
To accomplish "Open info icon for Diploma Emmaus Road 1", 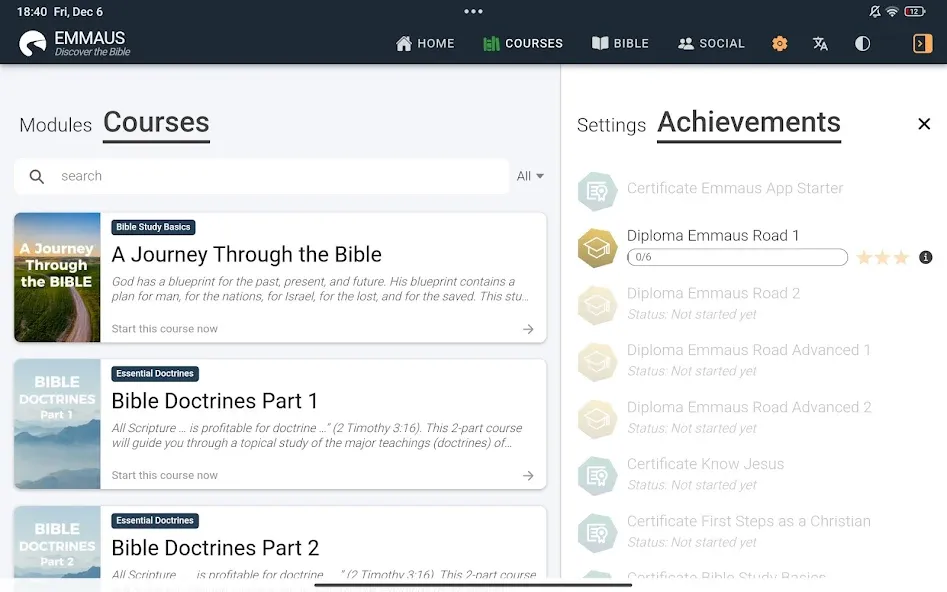I will [x=925, y=257].
